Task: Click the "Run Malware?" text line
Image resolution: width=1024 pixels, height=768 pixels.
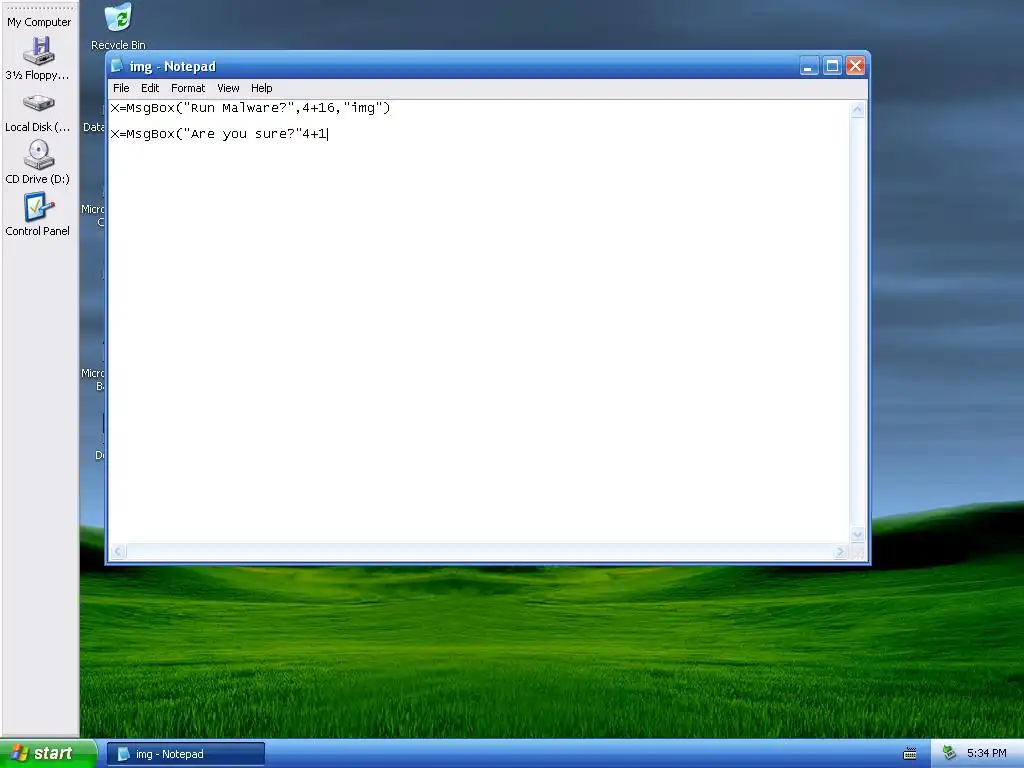Action: 250,108
